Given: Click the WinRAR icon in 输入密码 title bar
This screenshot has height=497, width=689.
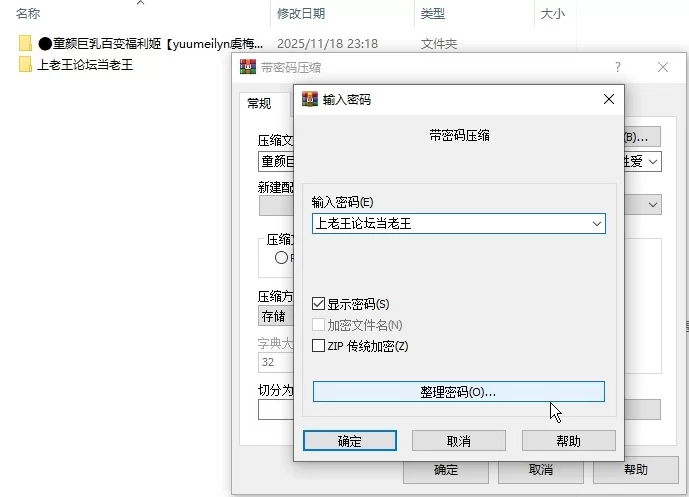Looking at the screenshot, I should 310,99.
